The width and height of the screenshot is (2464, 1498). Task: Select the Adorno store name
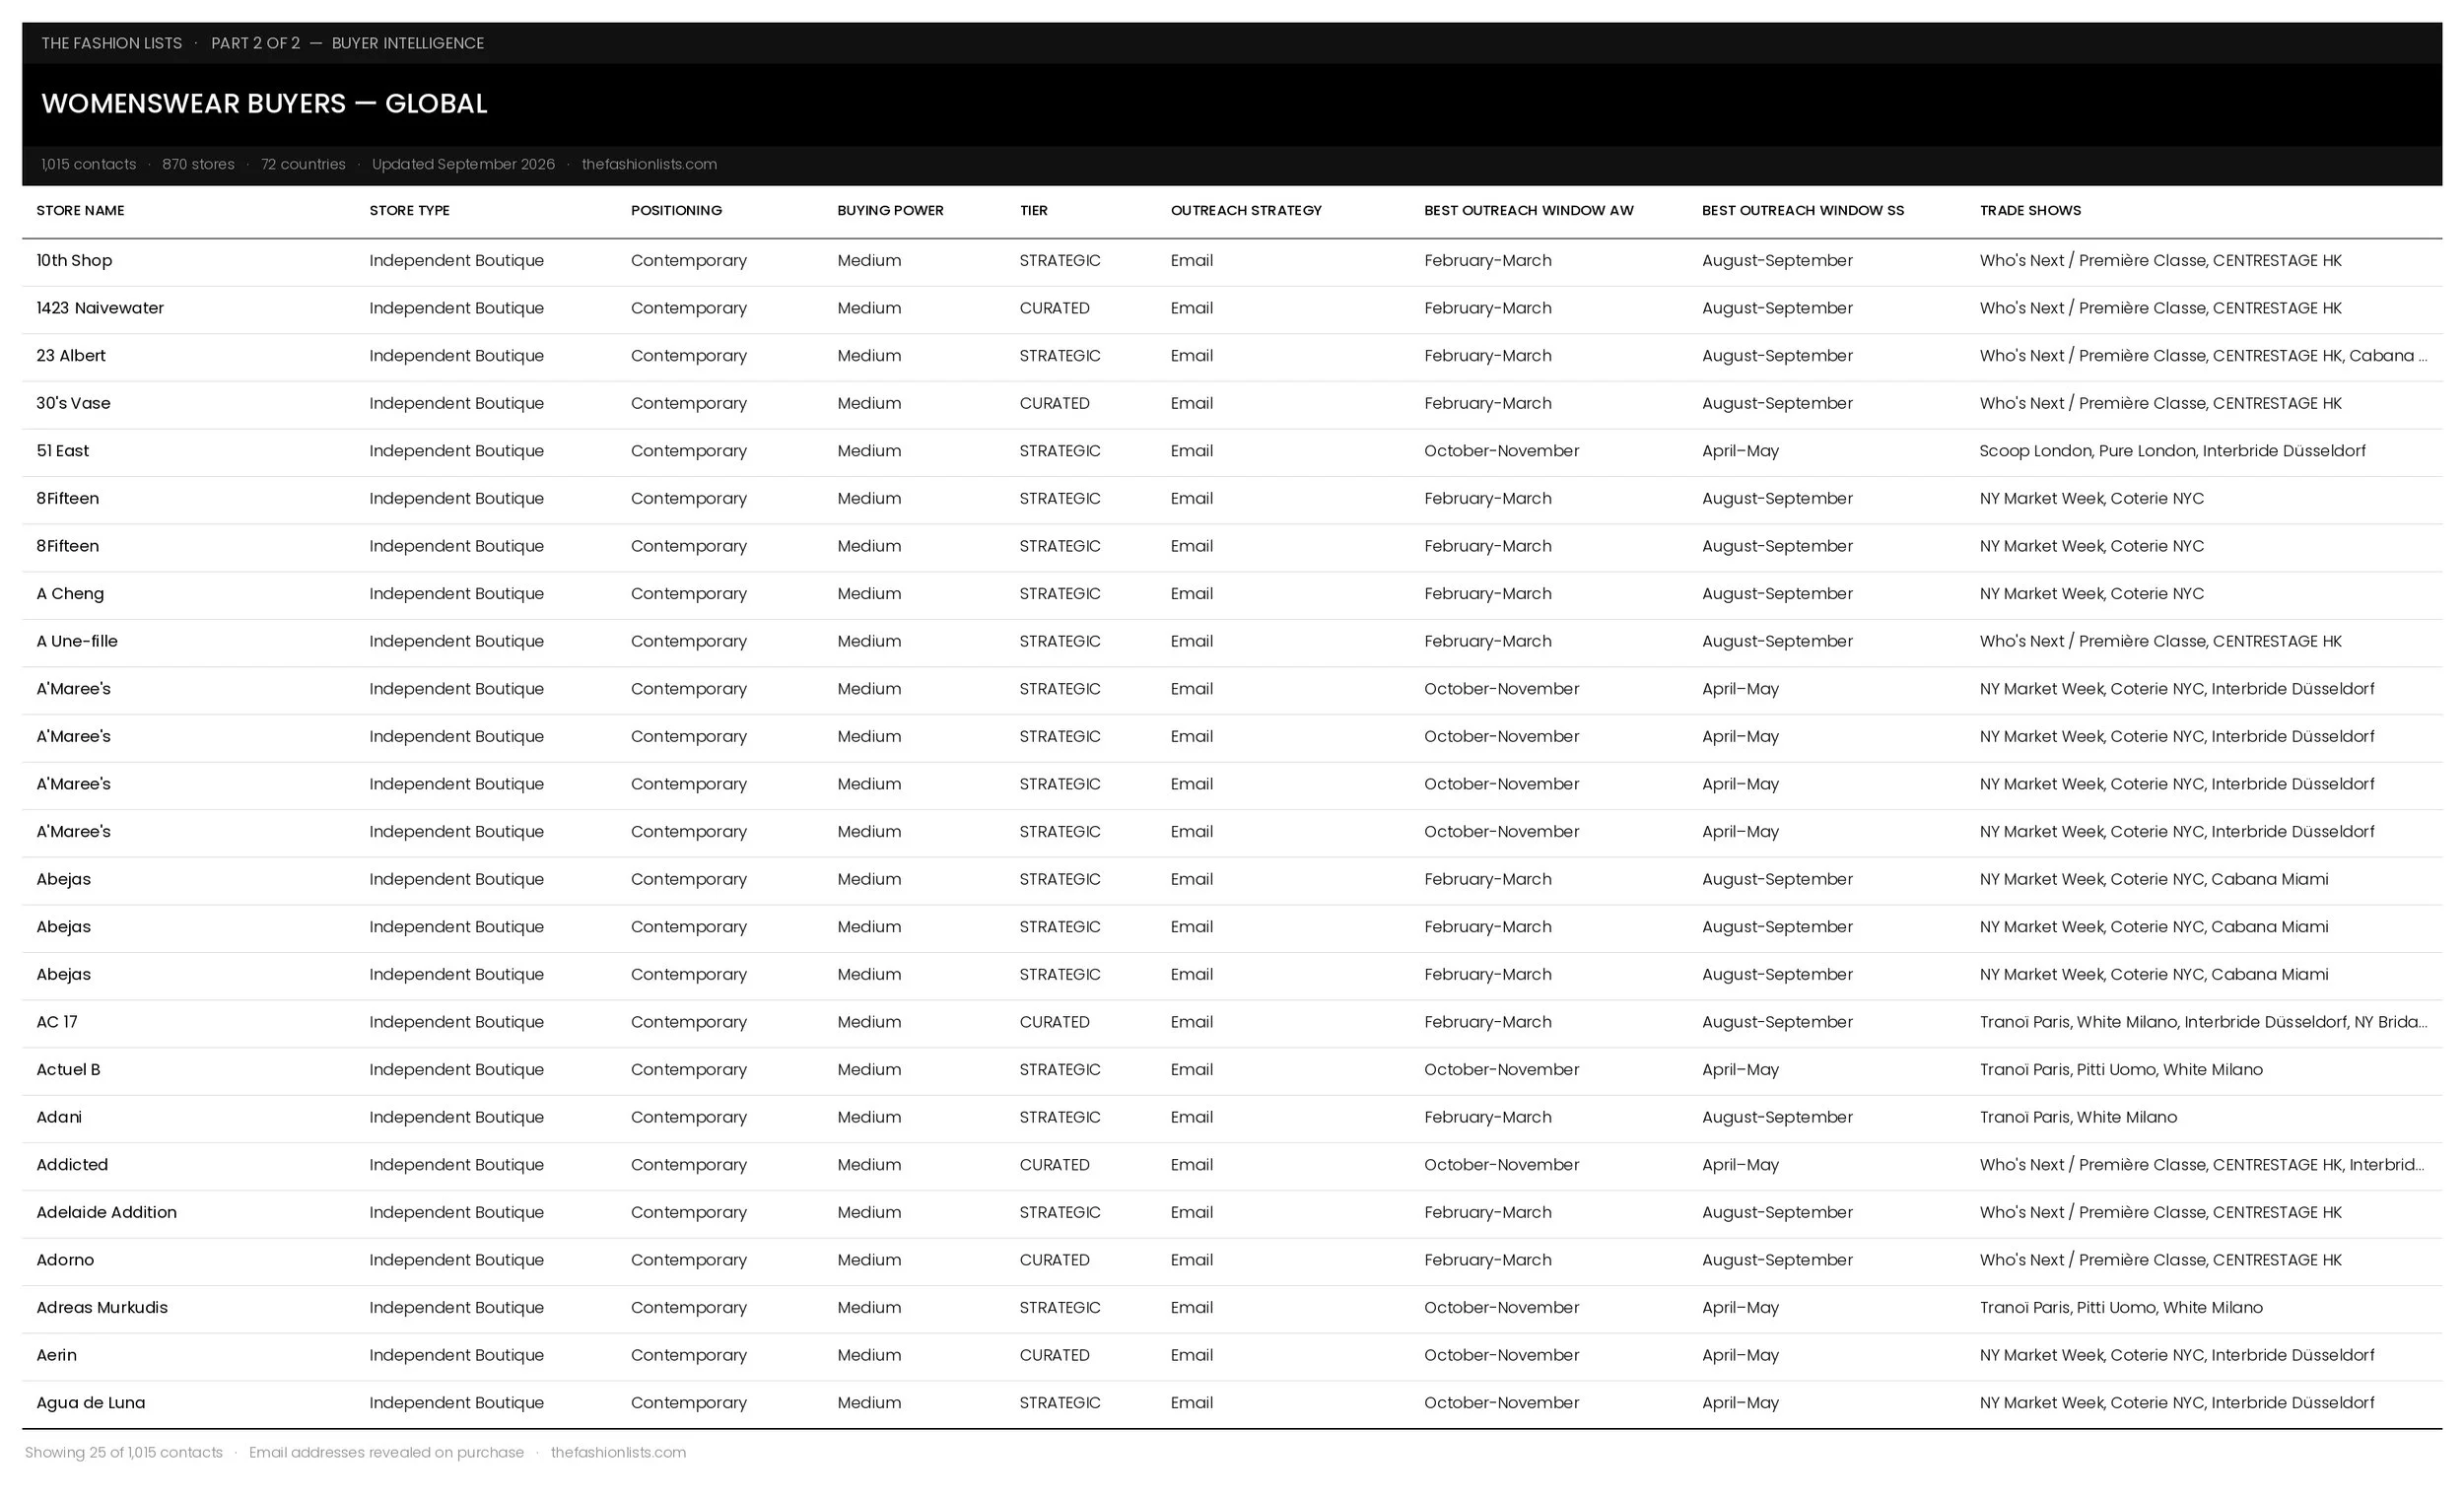[65, 1260]
